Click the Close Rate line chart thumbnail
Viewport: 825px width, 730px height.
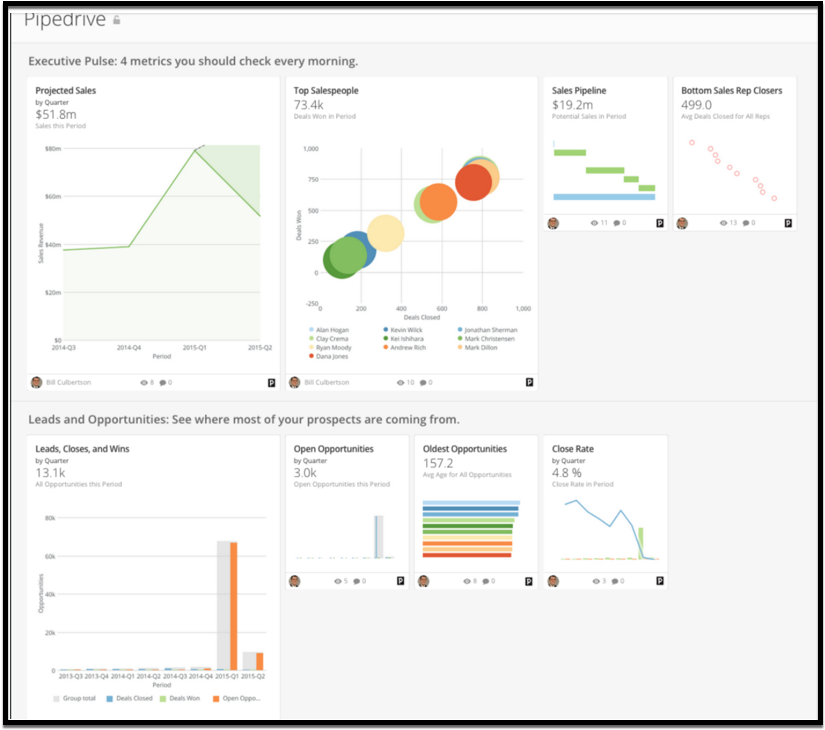[605, 528]
